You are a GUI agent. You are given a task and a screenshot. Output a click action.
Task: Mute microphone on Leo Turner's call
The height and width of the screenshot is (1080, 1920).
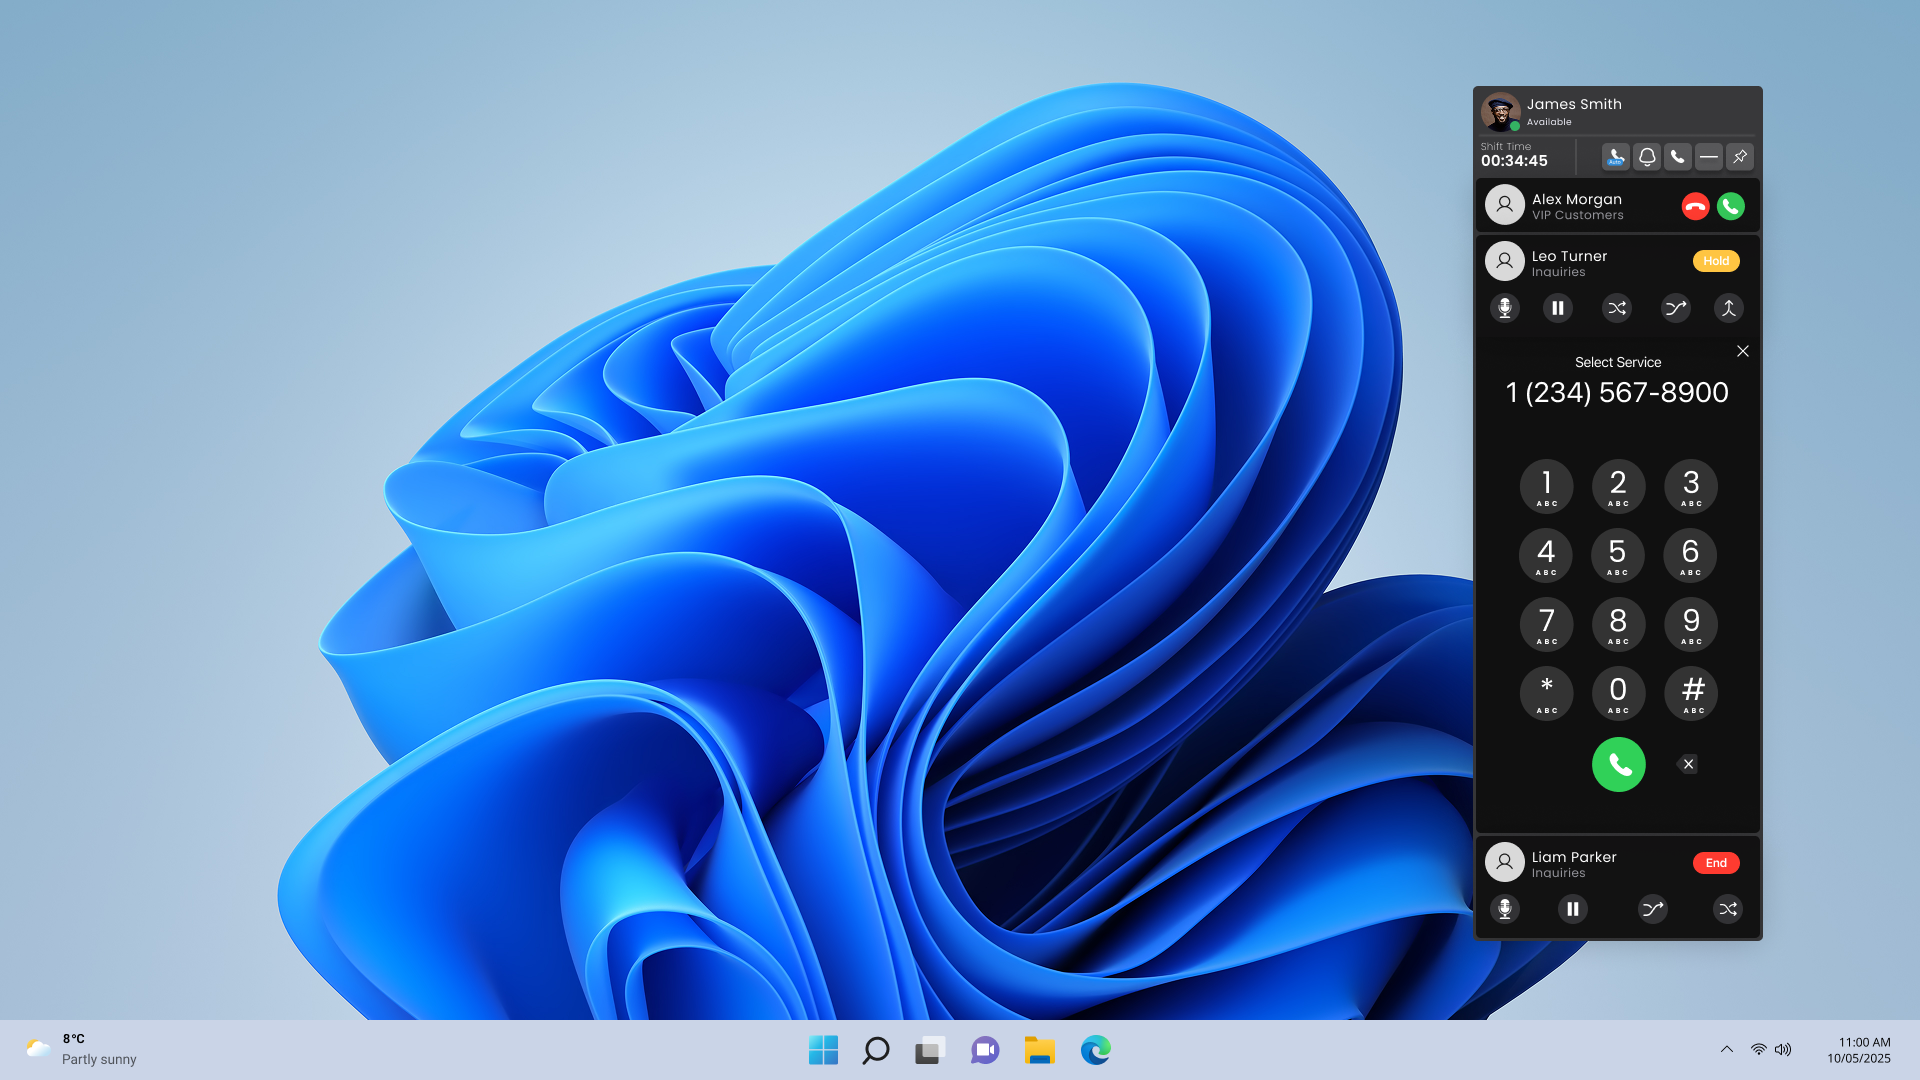tap(1505, 308)
